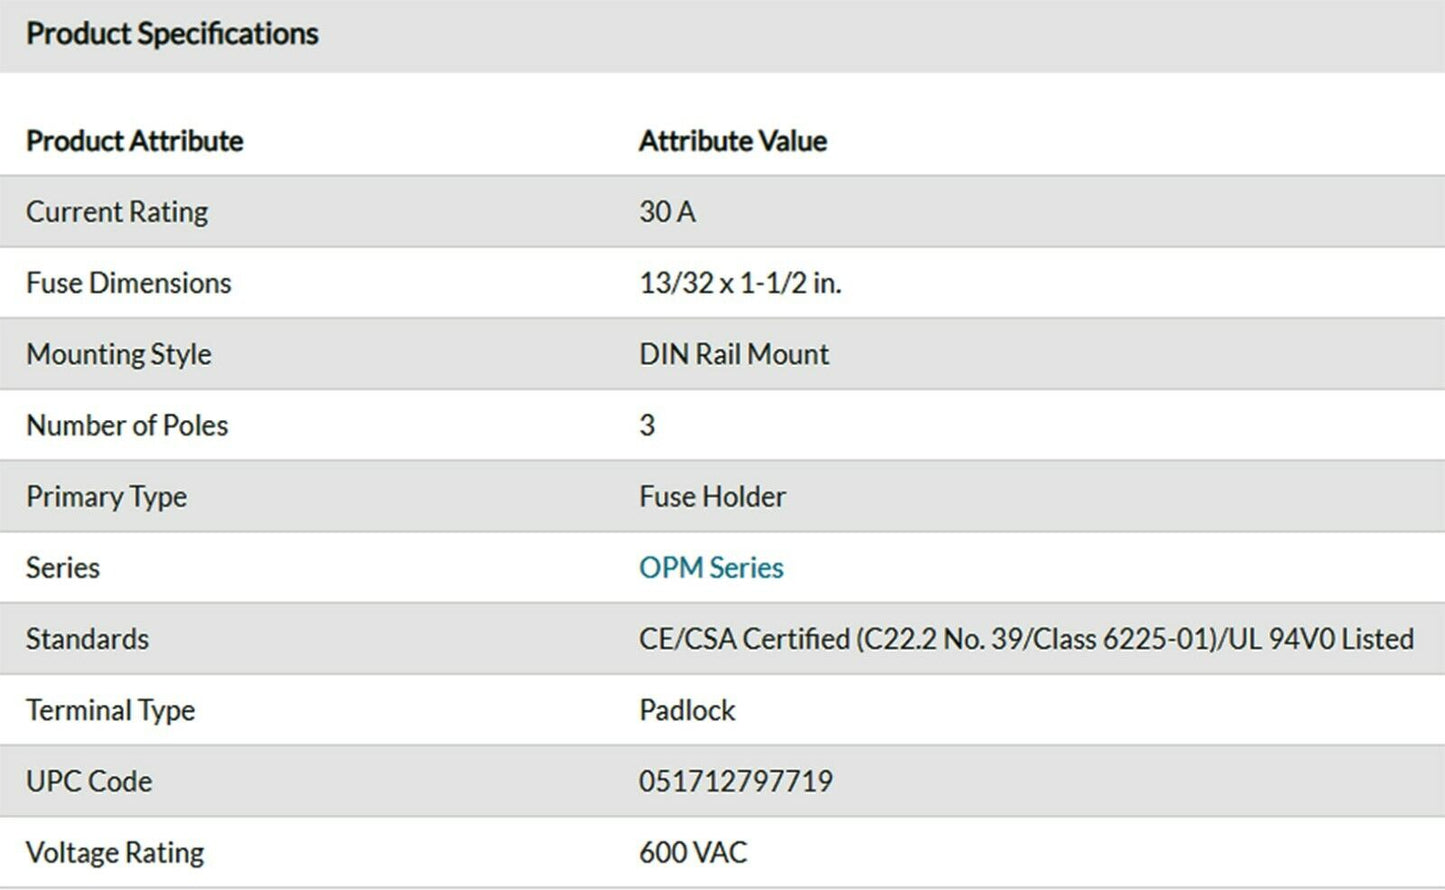
Task: Click the Primary Type label
Action: point(106,497)
